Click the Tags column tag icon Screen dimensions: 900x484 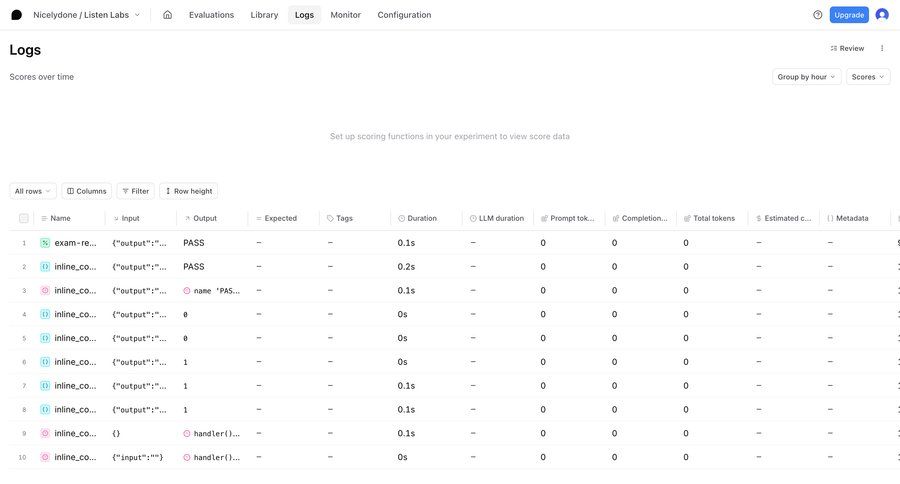tap(330, 218)
